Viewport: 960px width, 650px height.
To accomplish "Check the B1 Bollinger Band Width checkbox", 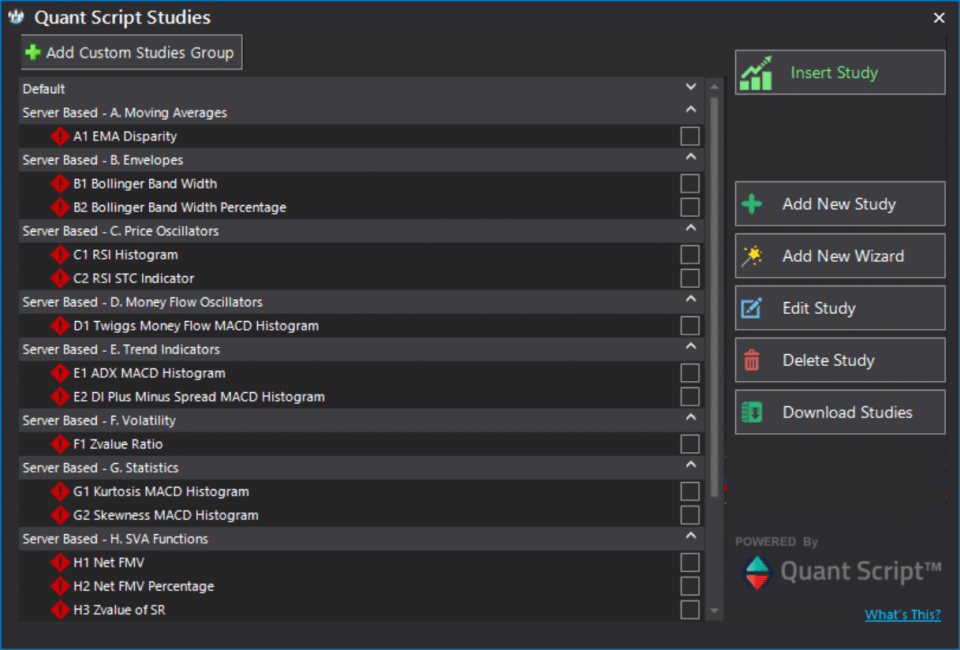I will pos(690,183).
